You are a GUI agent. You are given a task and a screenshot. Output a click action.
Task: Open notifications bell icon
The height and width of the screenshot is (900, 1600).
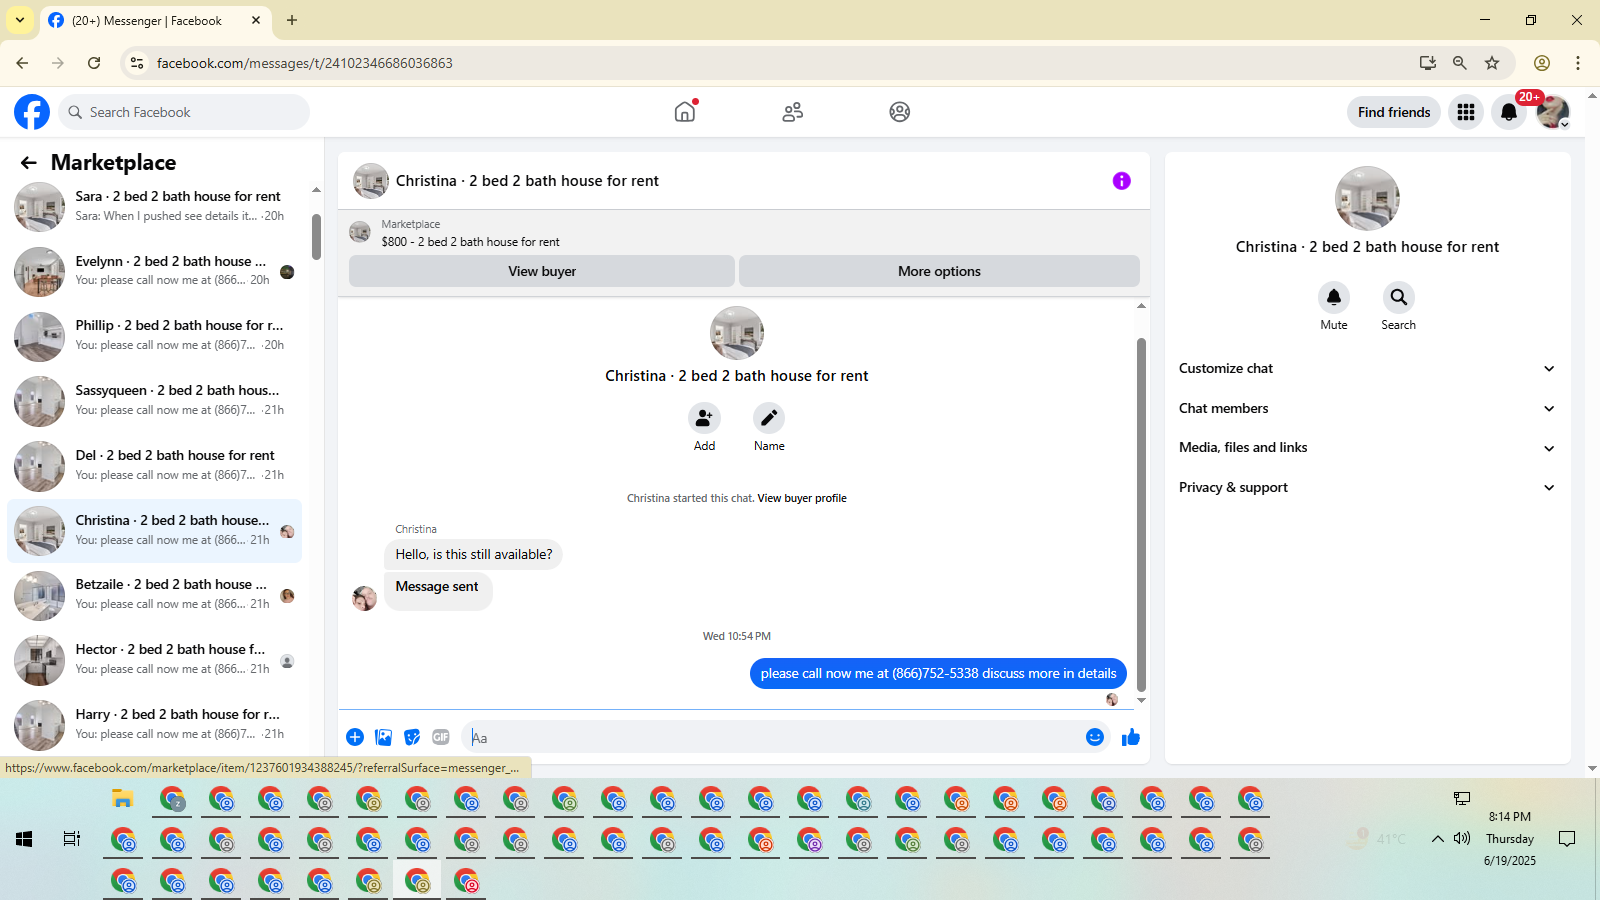[x=1509, y=112]
